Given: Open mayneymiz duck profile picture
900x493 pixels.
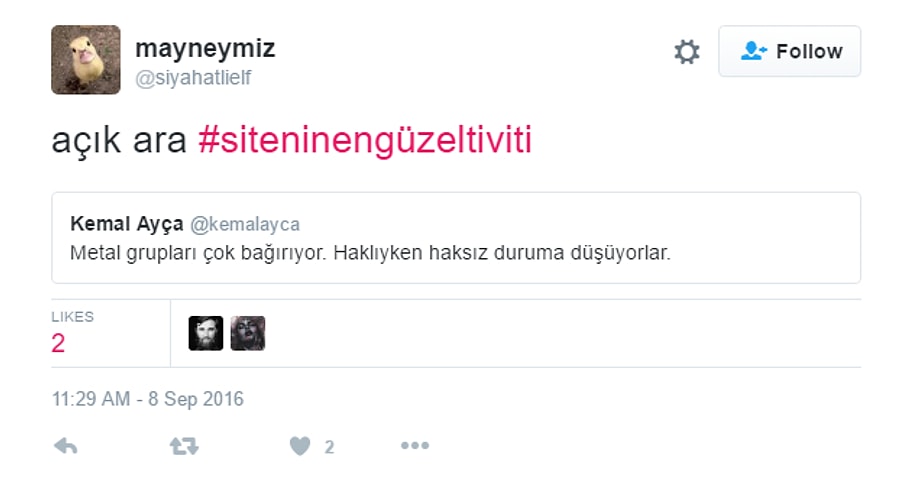Looking at the screenshot, I should [86, 60].
